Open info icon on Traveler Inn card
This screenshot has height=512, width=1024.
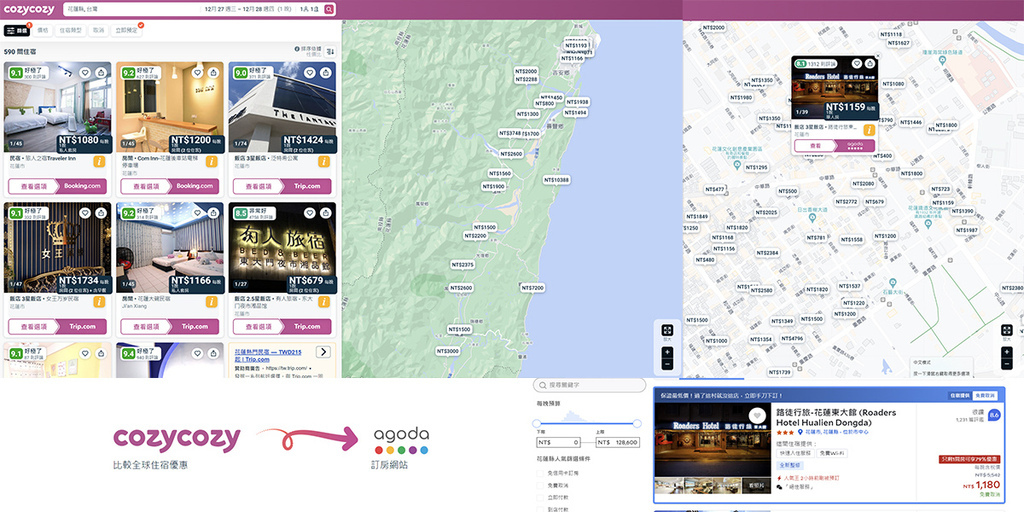pyautogui.click(x=100, y=161)
